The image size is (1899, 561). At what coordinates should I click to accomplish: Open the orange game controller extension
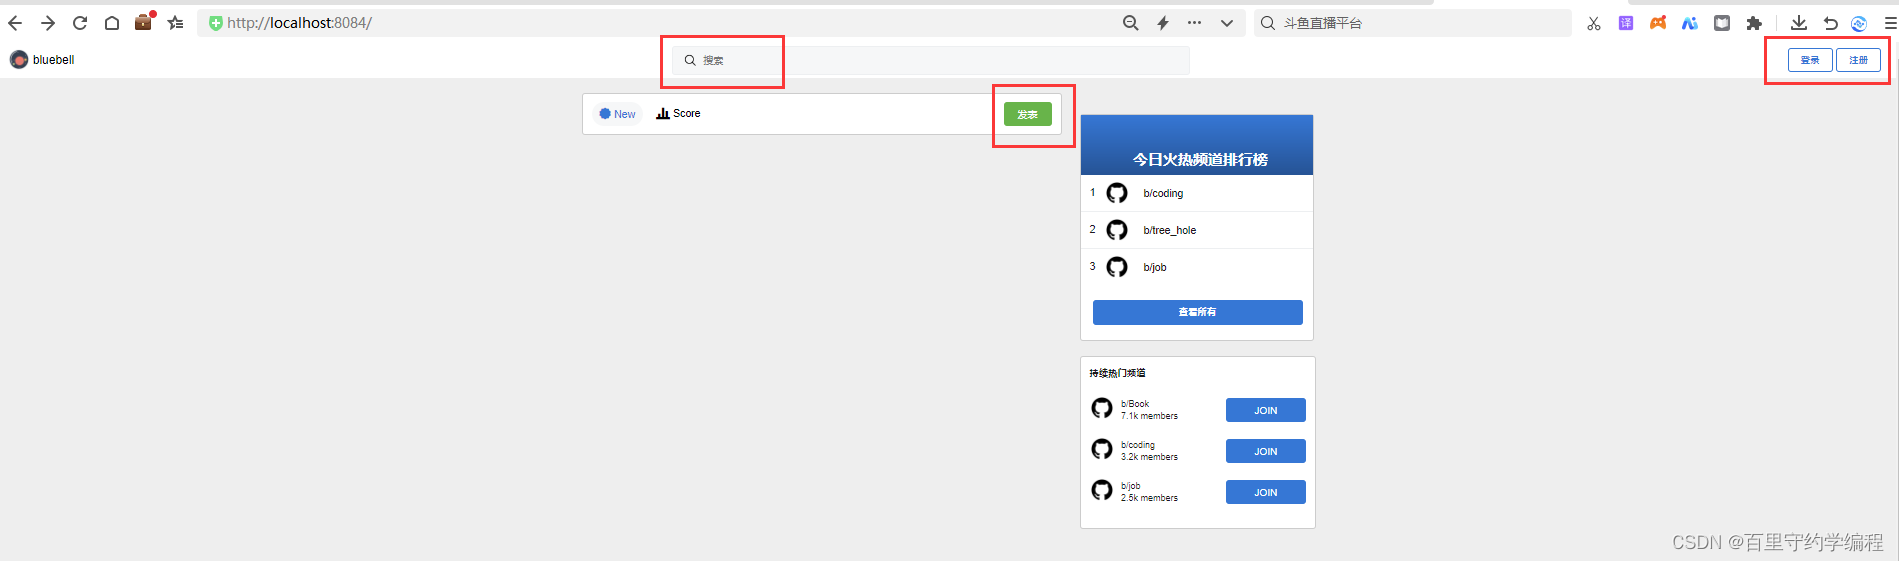pos(1658,23)
